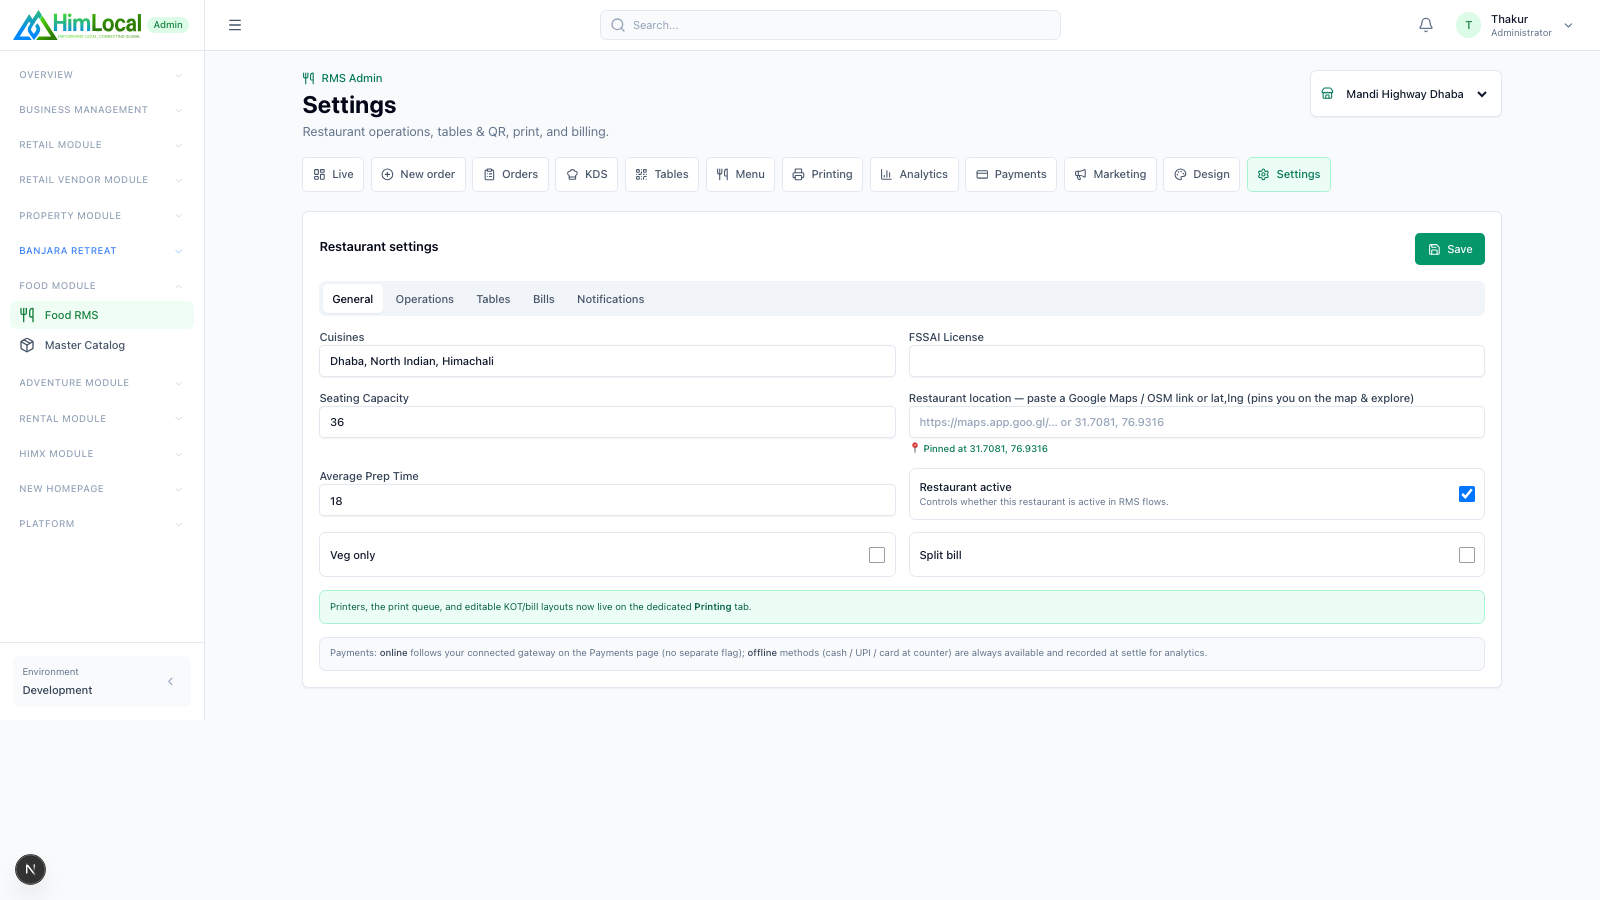
Task: Click the Thakur avatar circle
Action: (1468, 25)
